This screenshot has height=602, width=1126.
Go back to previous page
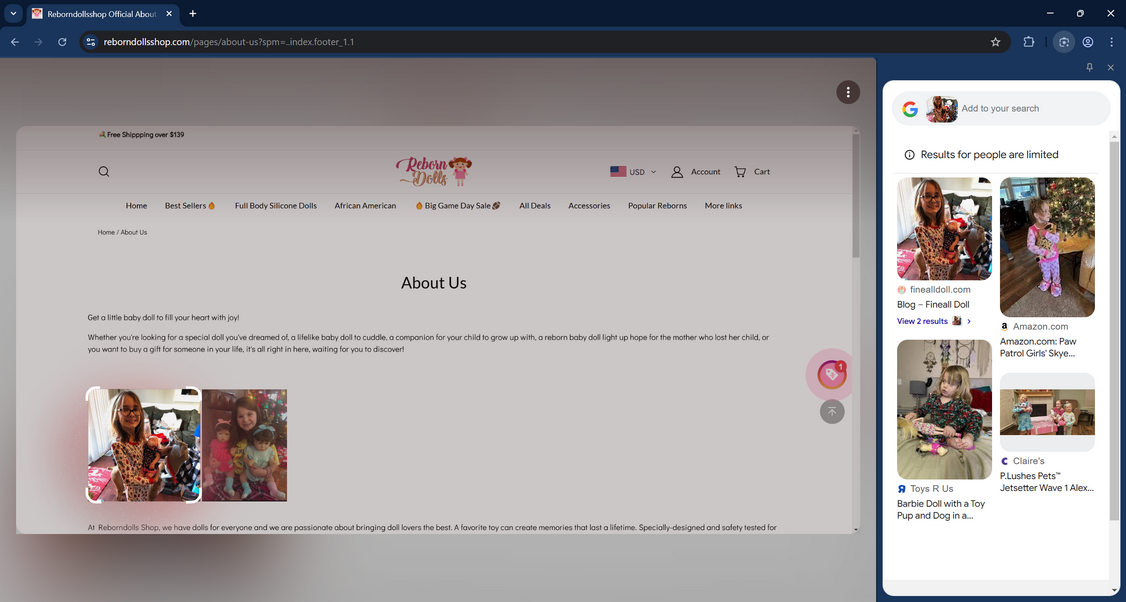click(x=14, y=42)
